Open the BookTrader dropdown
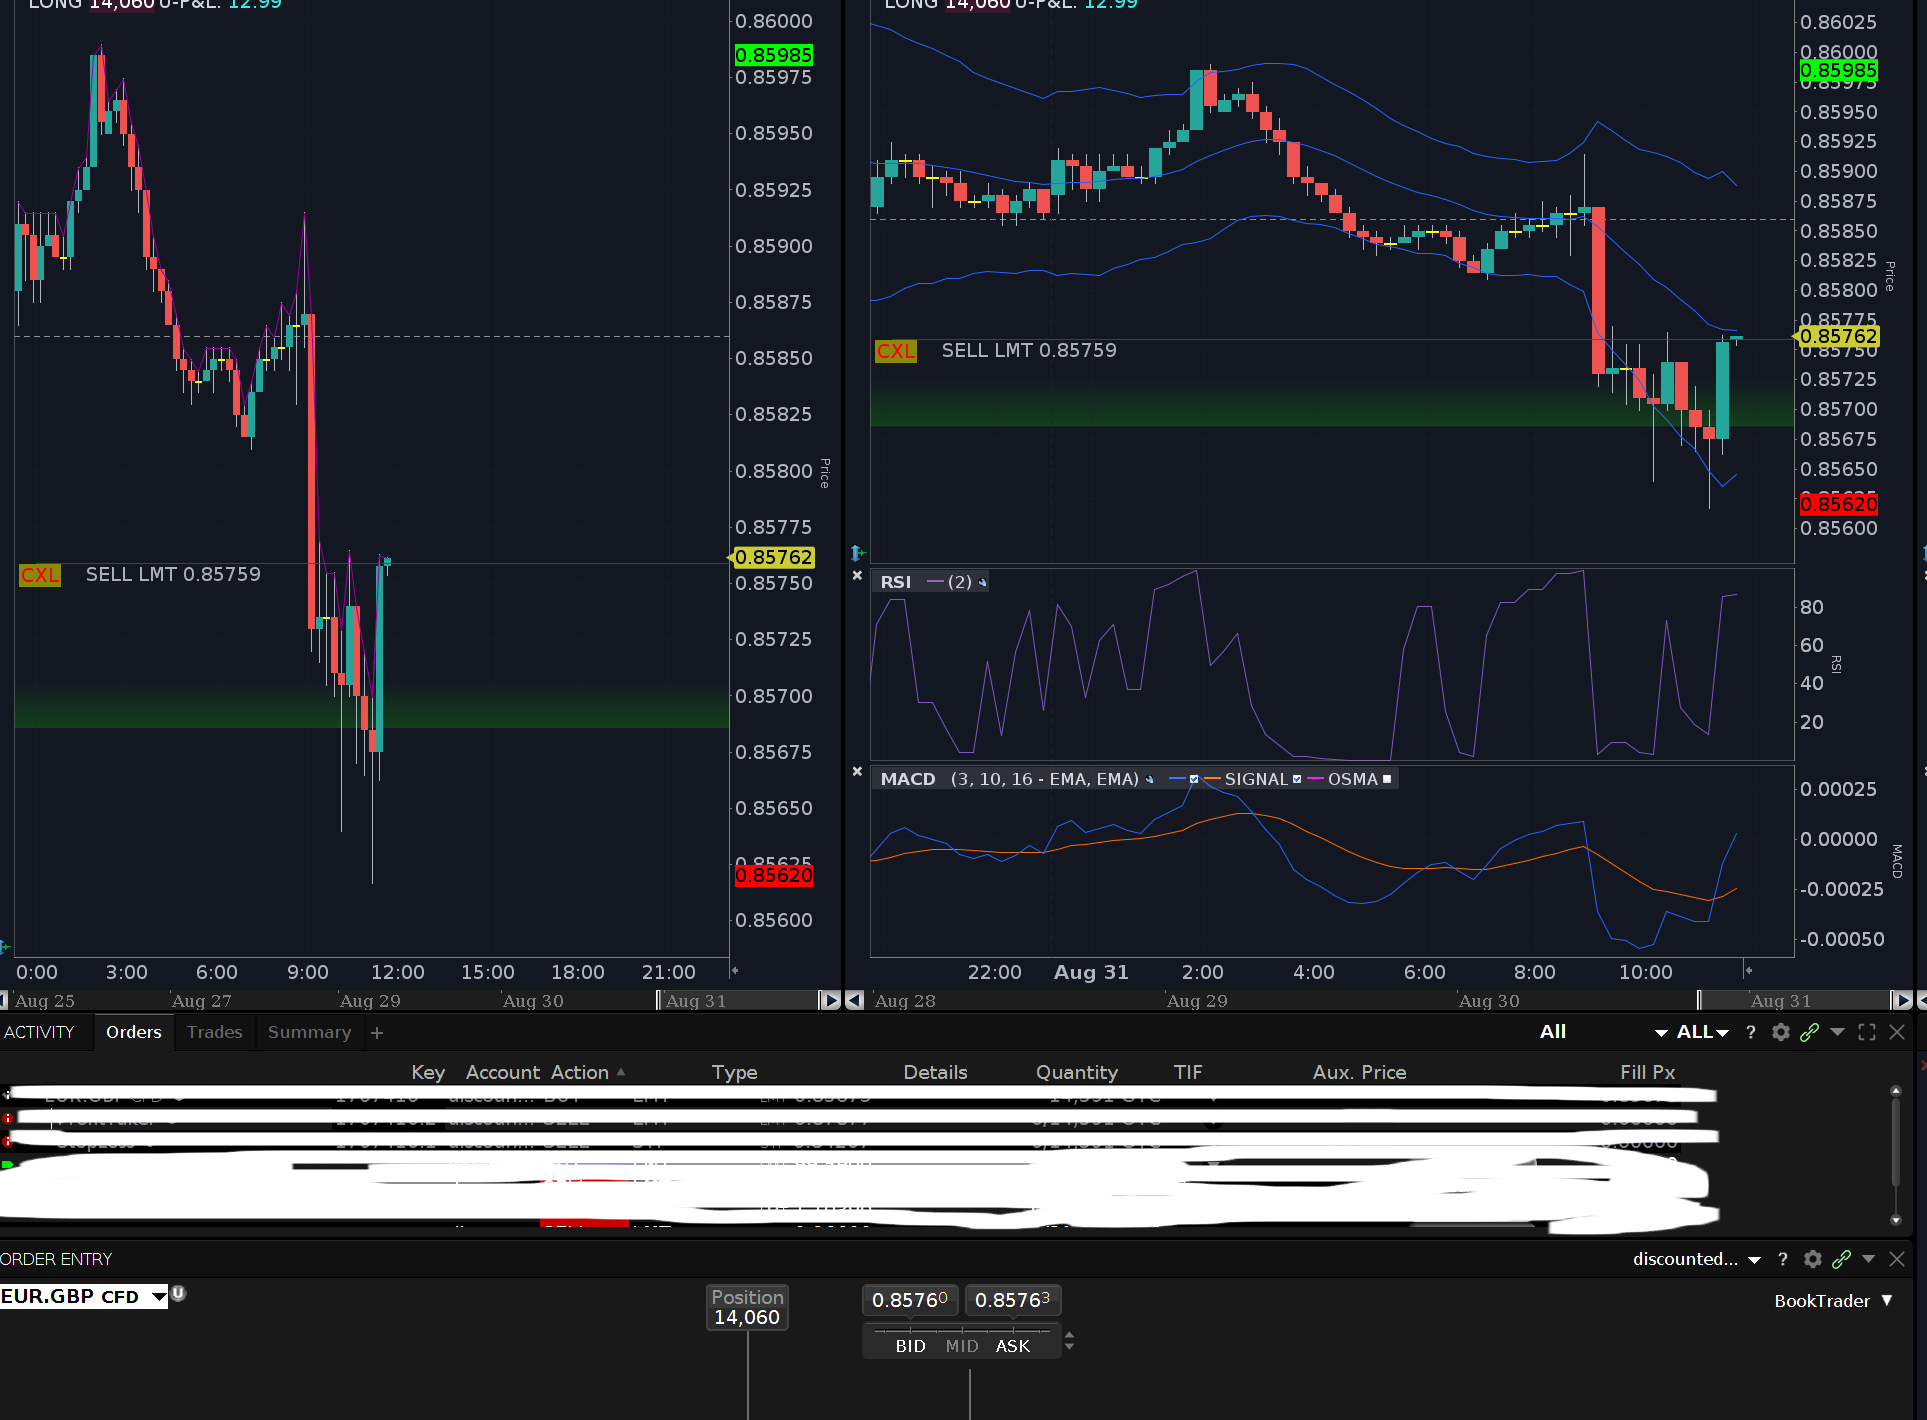1927x1420 pixels. point(1834,1301)
